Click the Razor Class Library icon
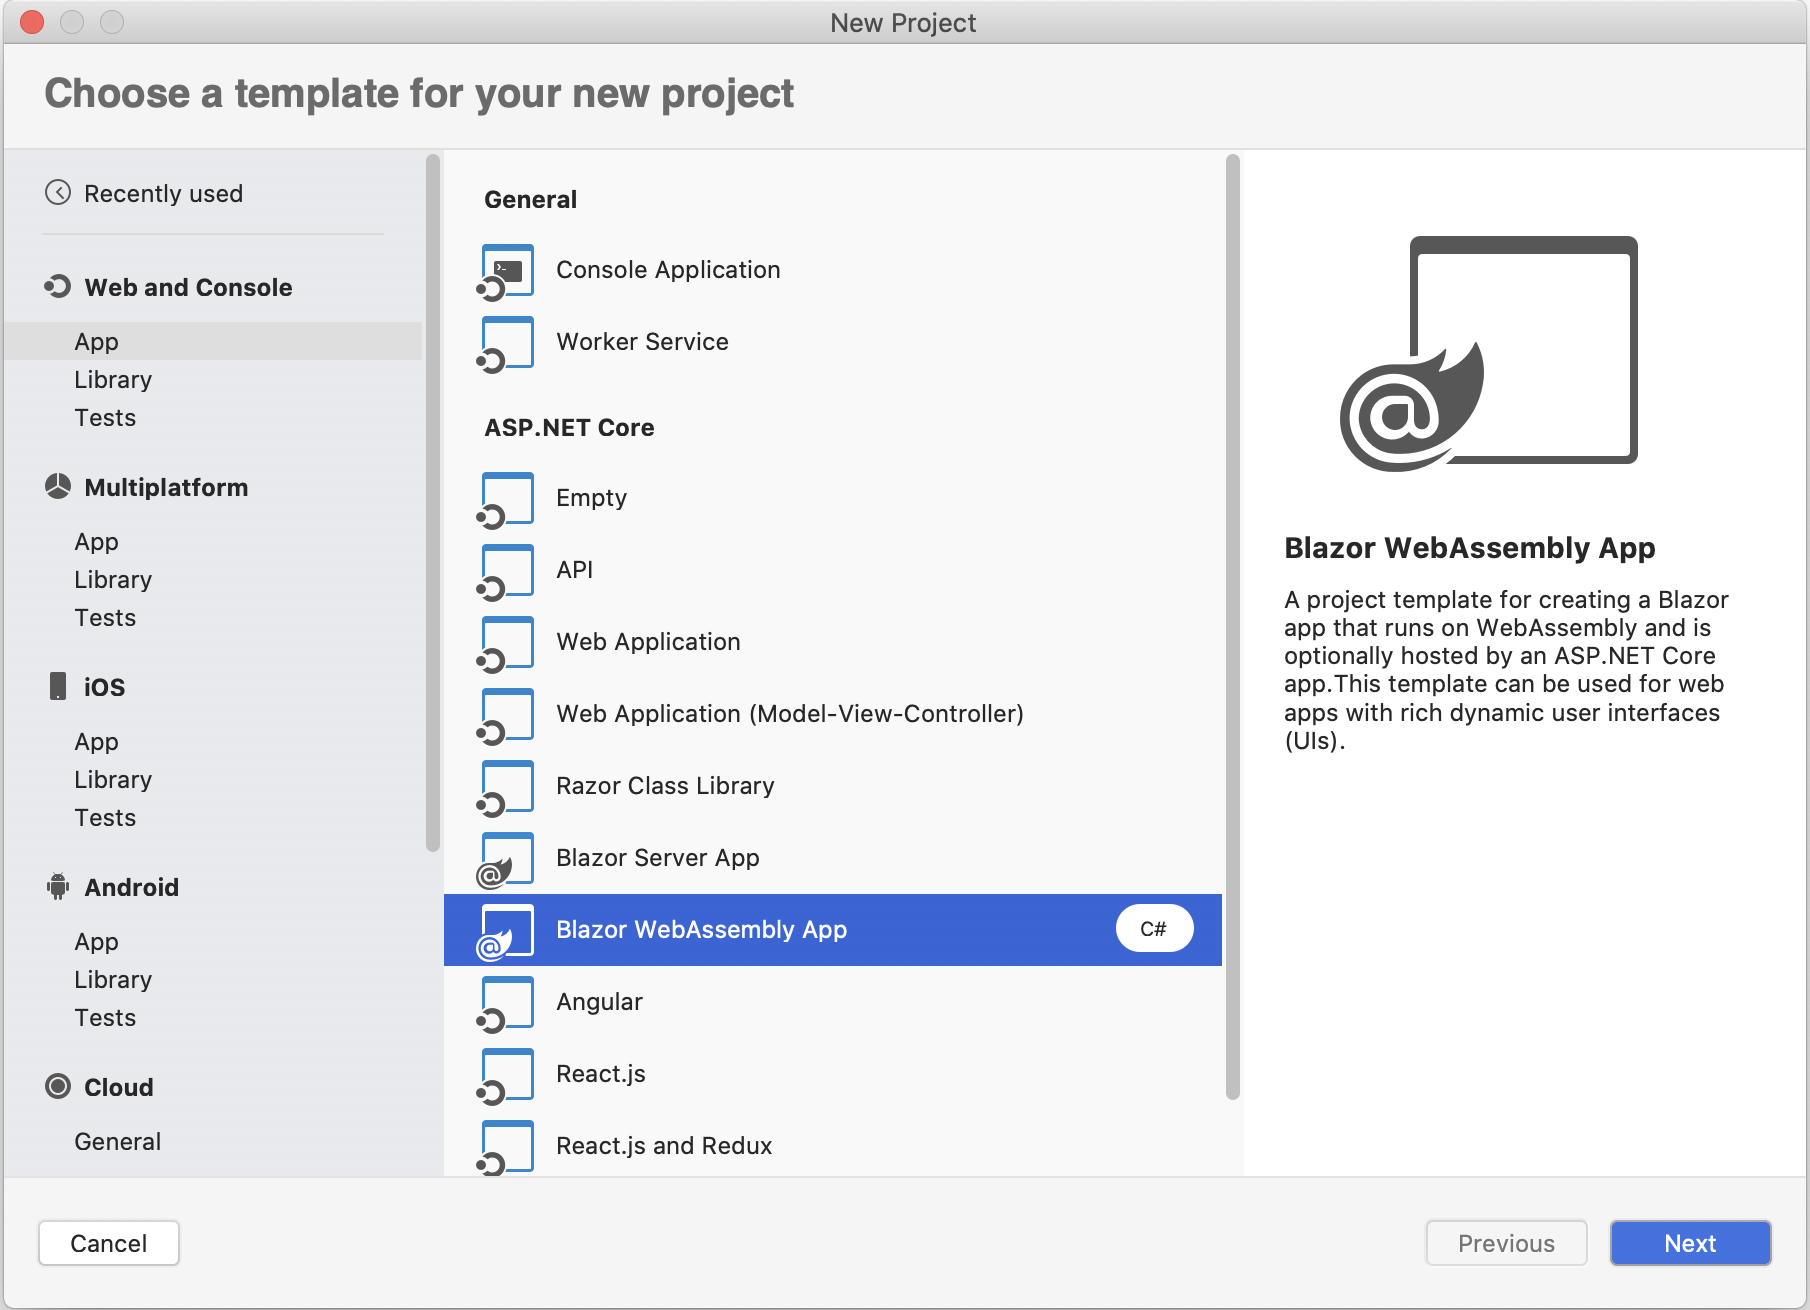1810x1310 pixels. point(506,788)
